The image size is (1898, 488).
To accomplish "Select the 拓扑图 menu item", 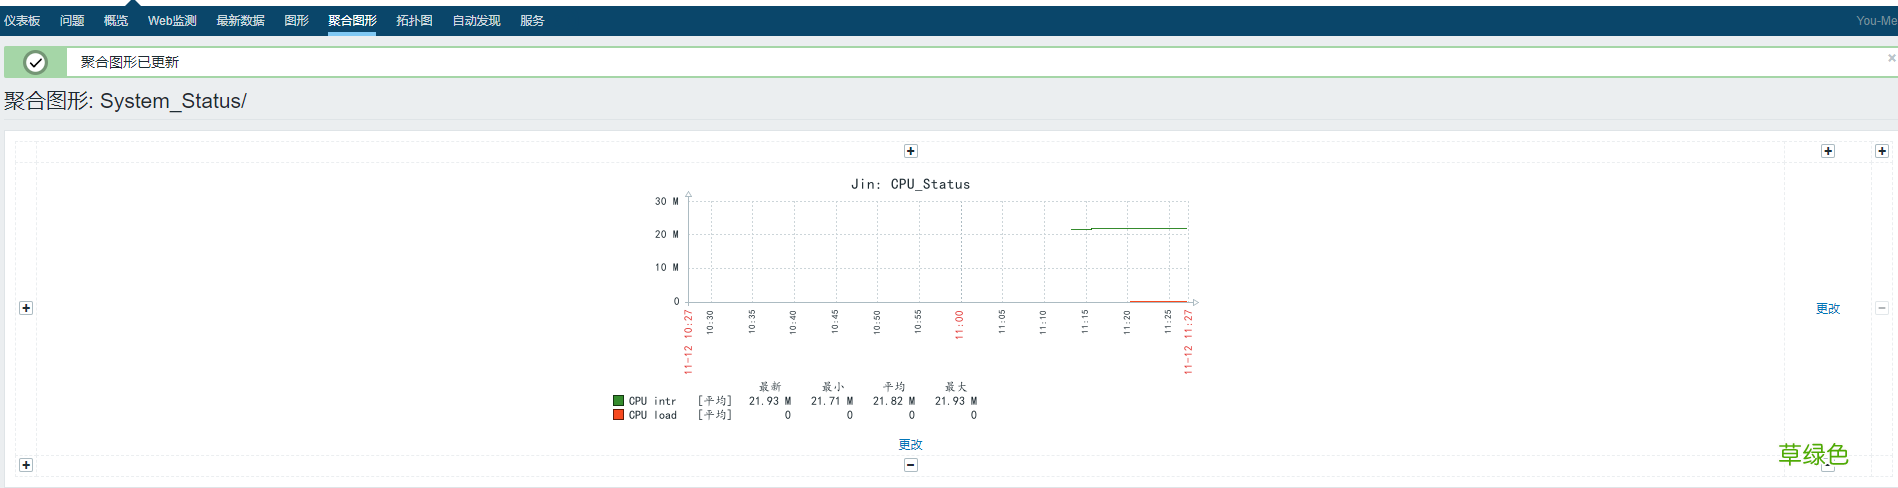I will (x=414, y=21).
